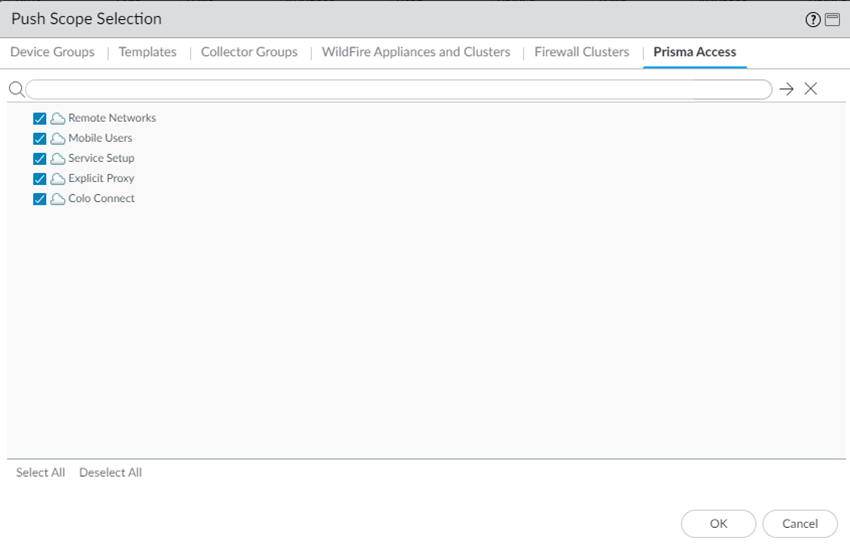Uncheck the Mobile Users checkbox

tap(40, 139)
